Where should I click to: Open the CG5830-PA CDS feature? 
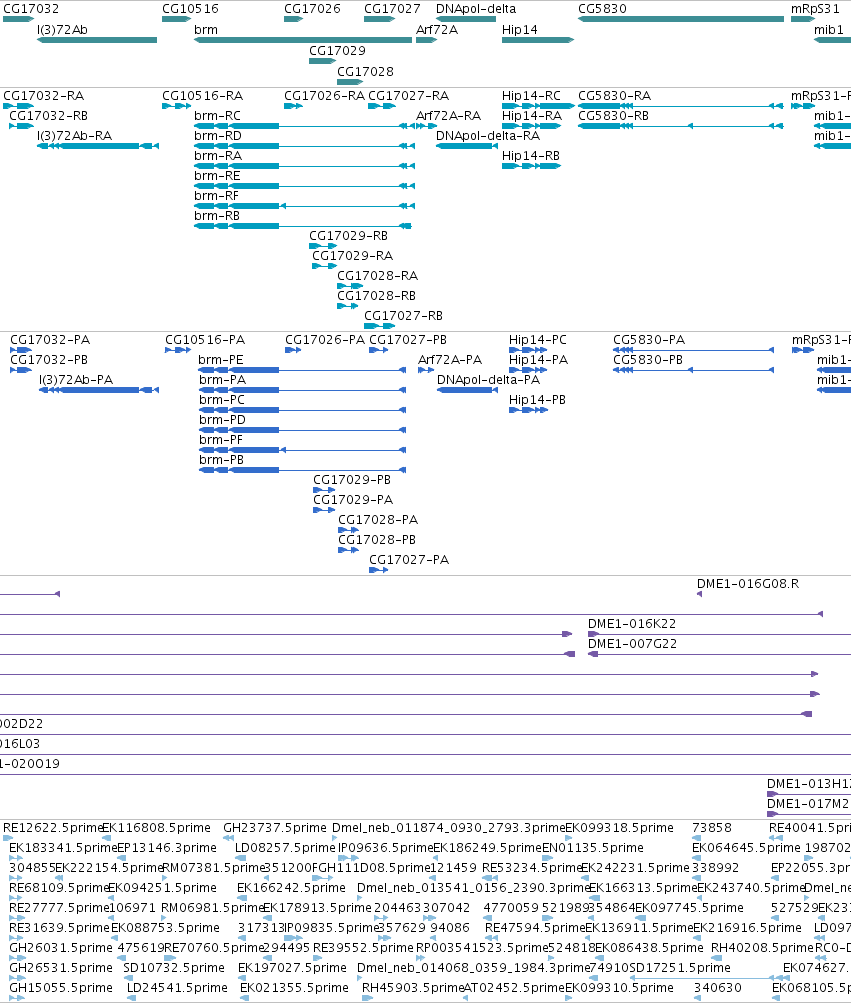(x=694, y=350)
